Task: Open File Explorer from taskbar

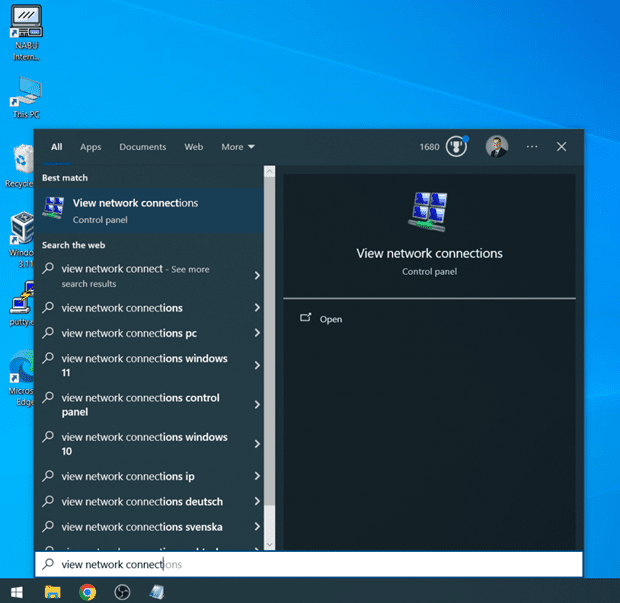Action: click(52, 592)
